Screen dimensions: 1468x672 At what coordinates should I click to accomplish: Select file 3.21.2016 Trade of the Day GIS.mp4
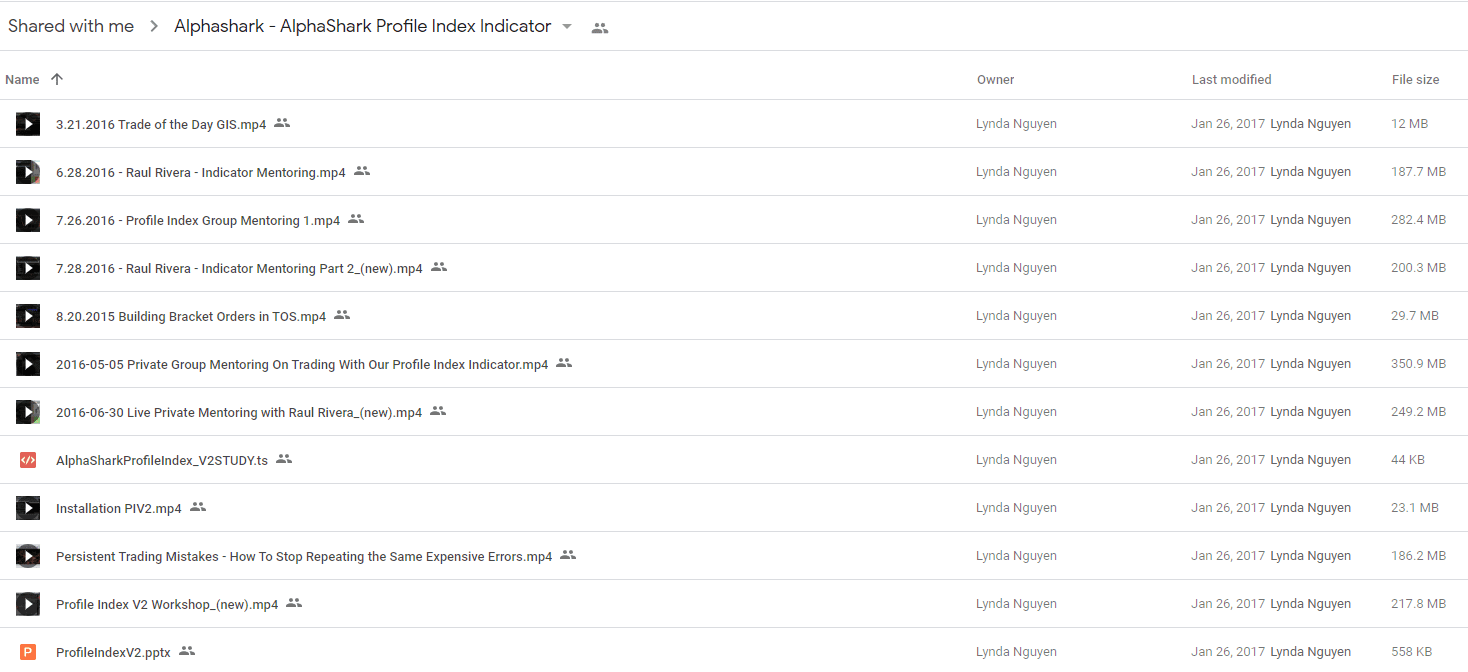click(161, 125)
